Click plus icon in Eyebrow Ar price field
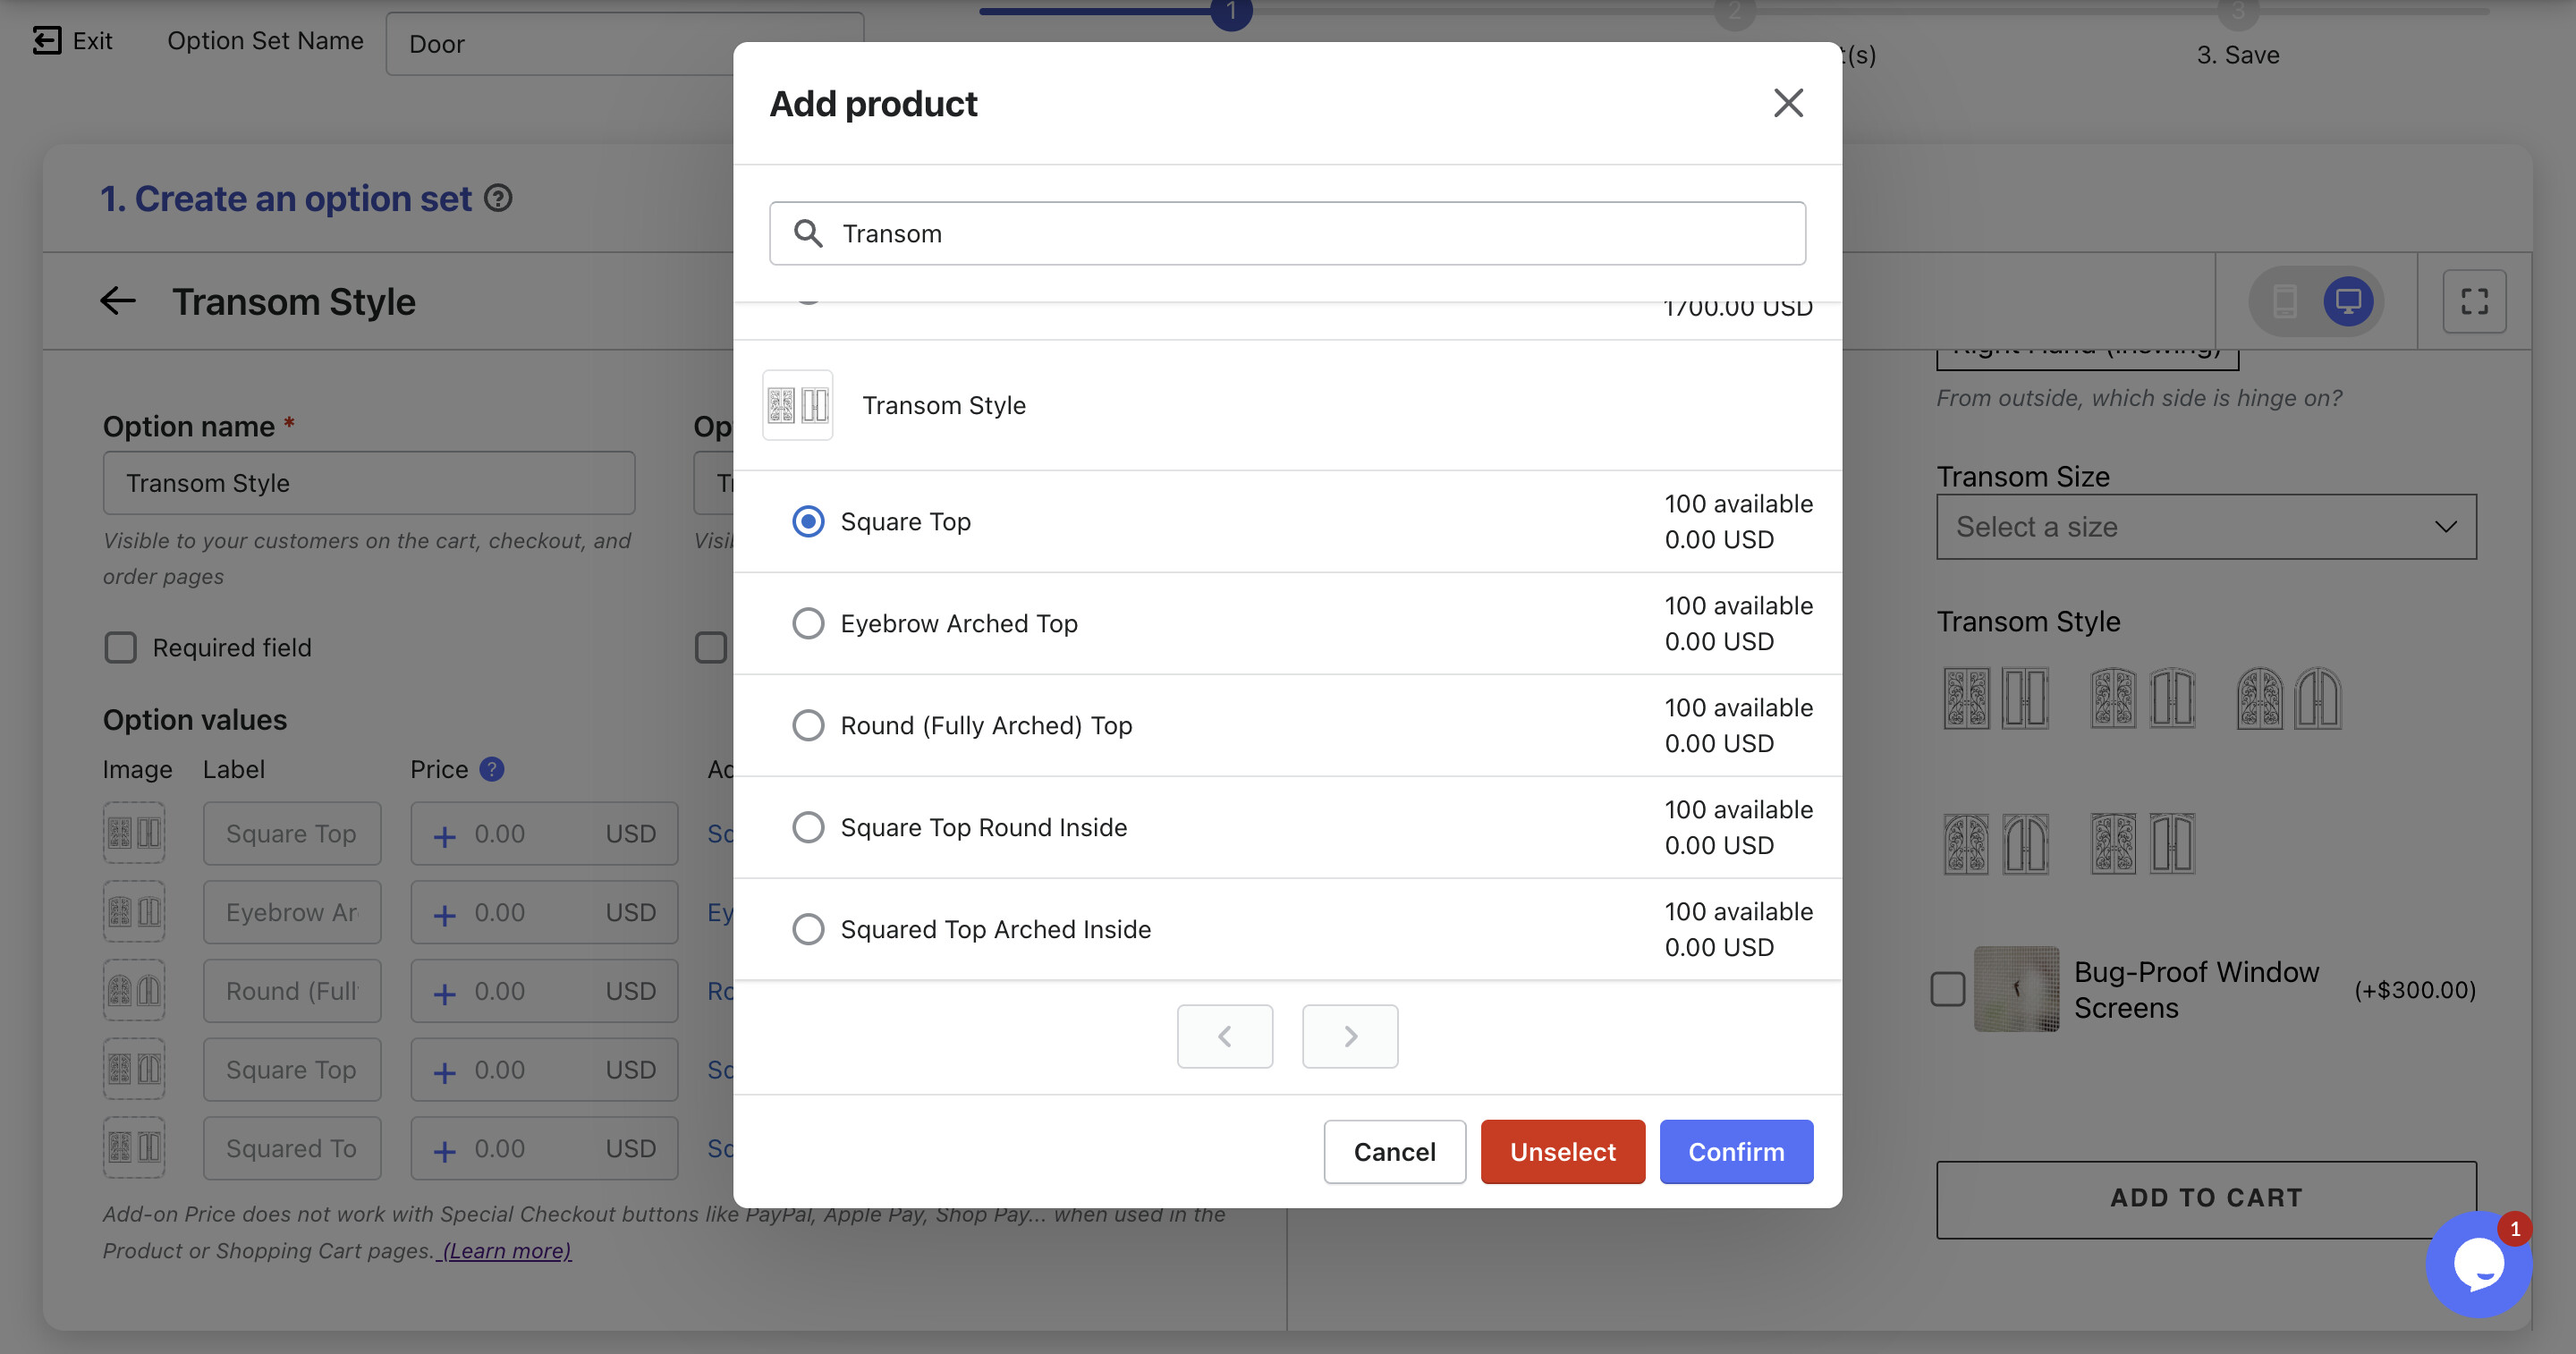Viewport: 2576px width, 1354px height. point(445,915)
